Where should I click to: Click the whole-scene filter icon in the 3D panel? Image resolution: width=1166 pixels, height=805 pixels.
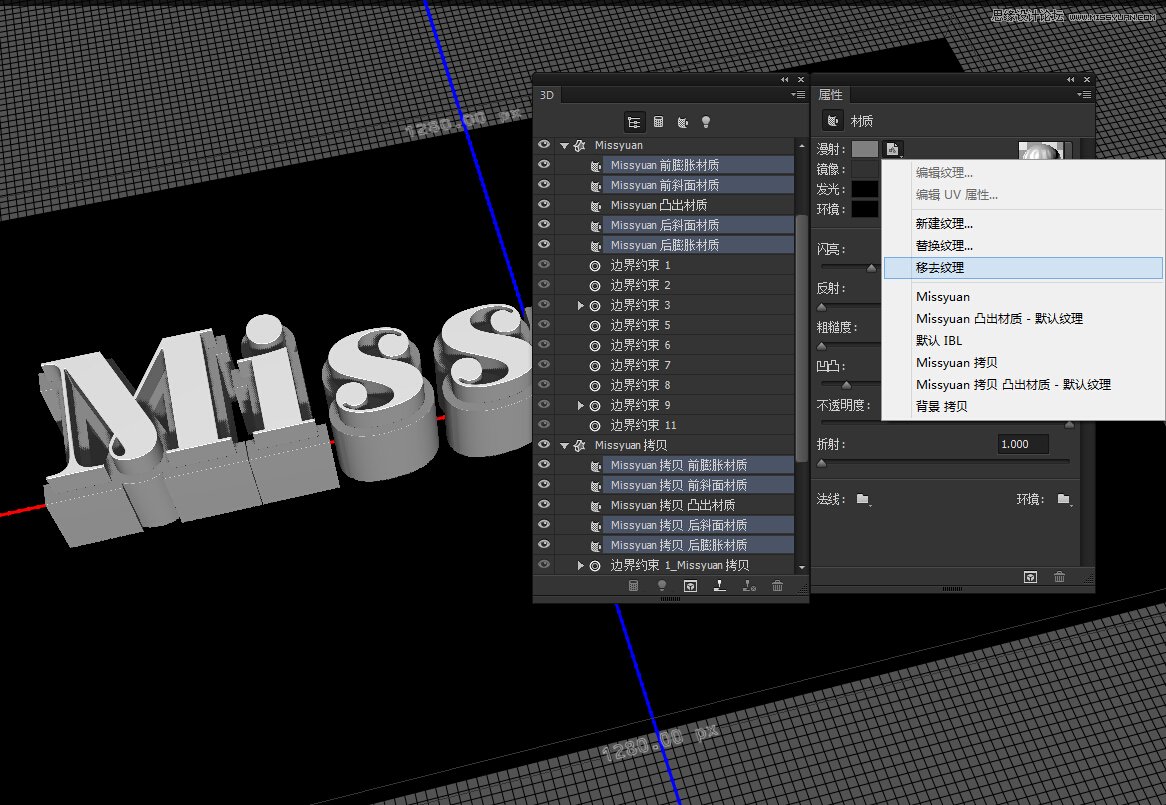click(x=634, y=122)
